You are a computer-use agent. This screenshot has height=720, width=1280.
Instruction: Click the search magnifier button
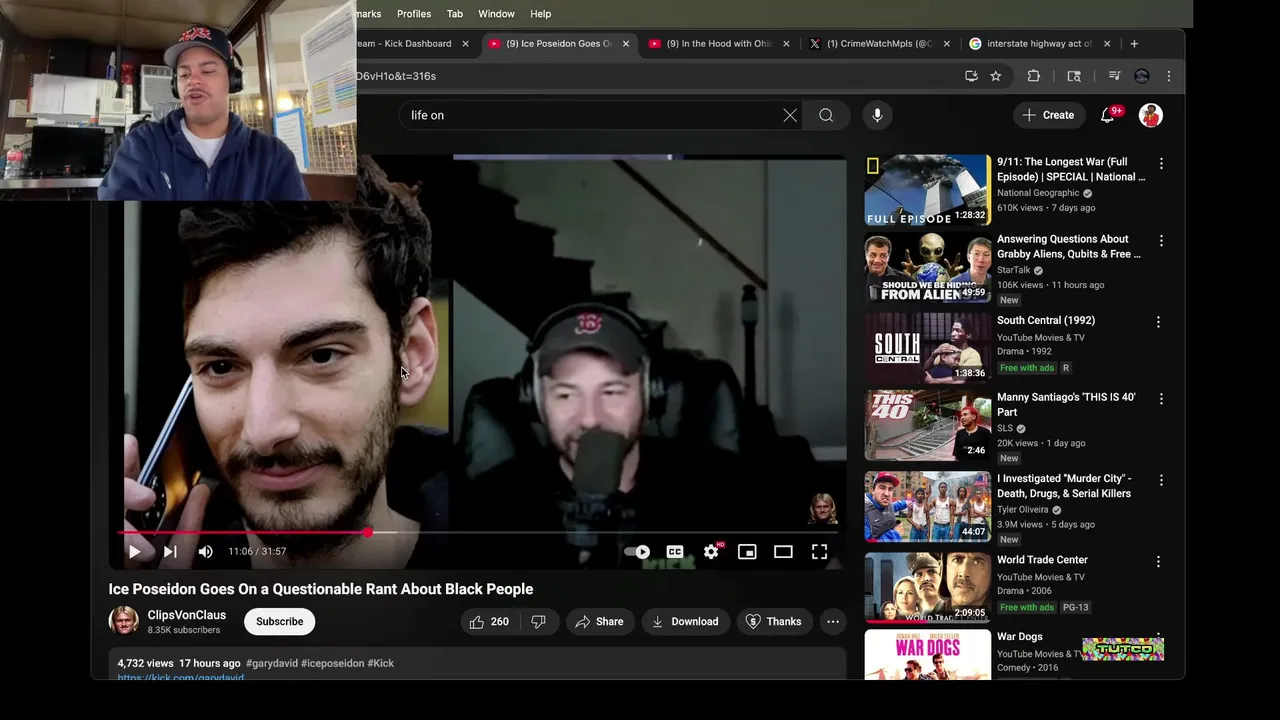pos(826,115)
